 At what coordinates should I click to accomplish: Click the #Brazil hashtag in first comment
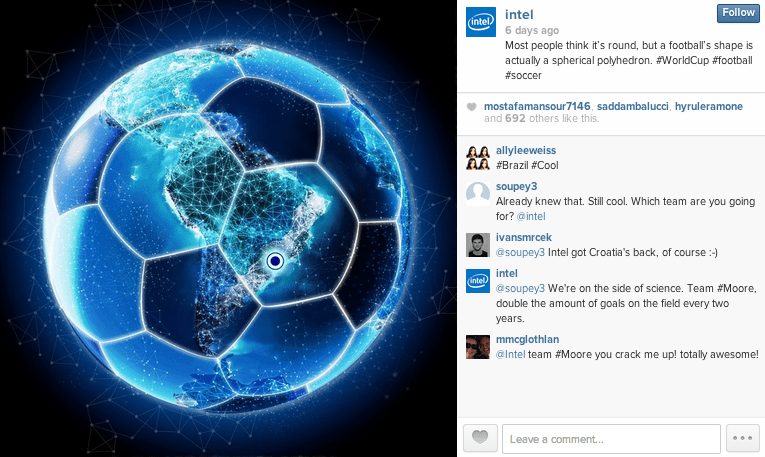tap(512, 165)
